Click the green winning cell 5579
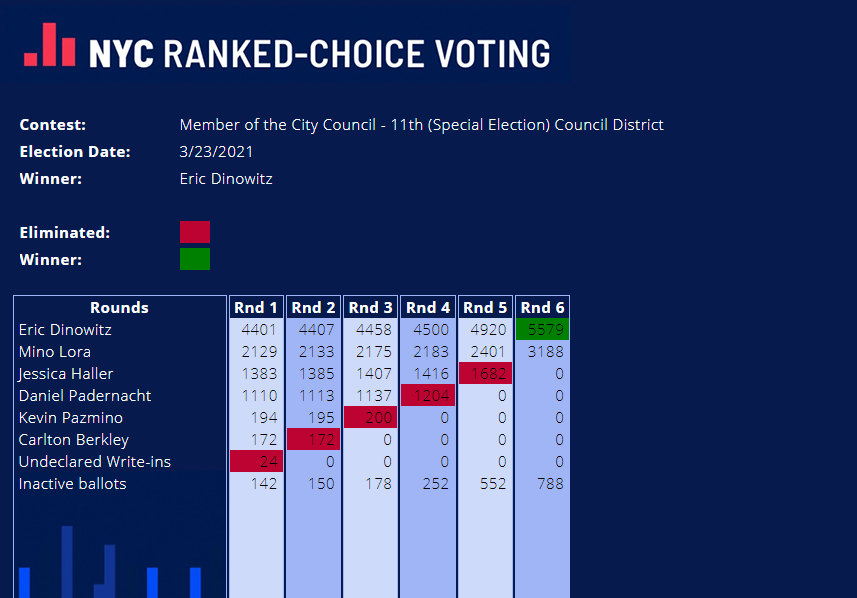This screenshot has height=598, width=857. pyautogui.click(x=542, y=330)
